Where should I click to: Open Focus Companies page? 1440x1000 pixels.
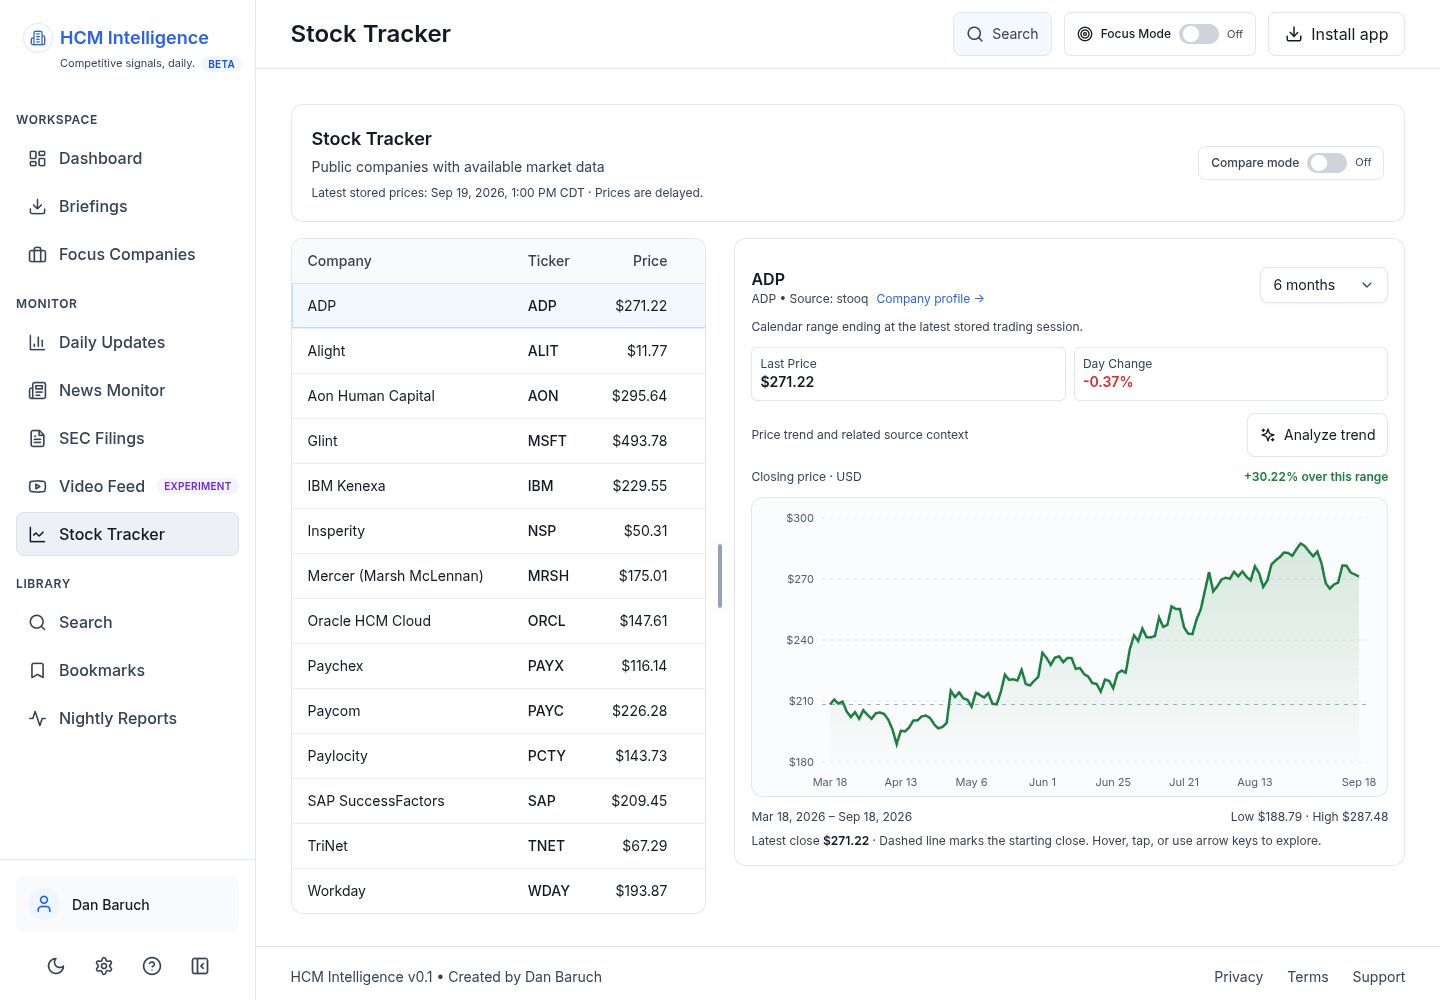pos(127,254)
